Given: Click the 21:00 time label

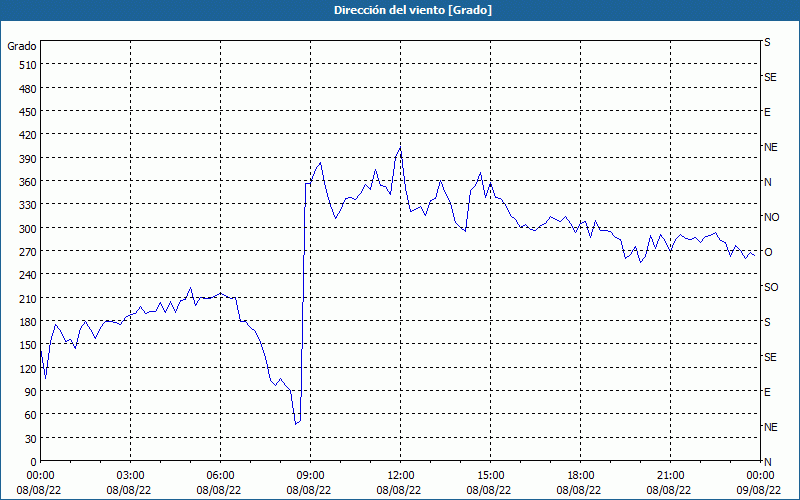Looking at the screenshot, I should (670, 476).
